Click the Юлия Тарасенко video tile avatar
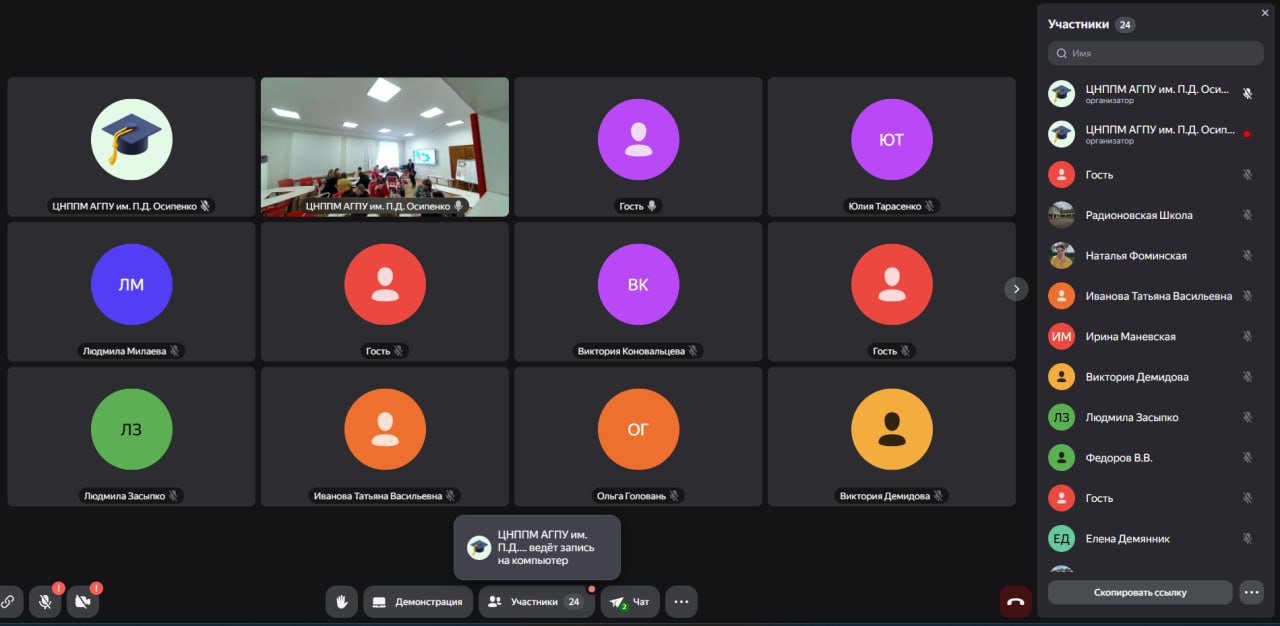Screen dimensions: 1280x626 891,140
